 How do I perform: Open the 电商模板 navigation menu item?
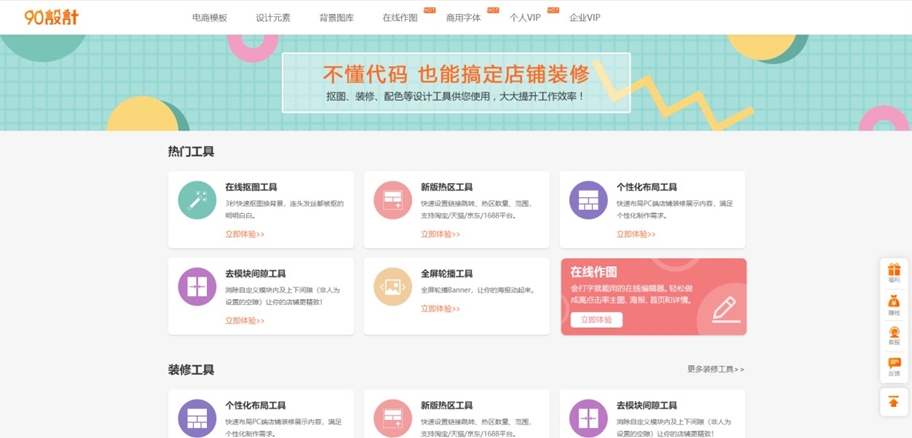tap(209, 18)
